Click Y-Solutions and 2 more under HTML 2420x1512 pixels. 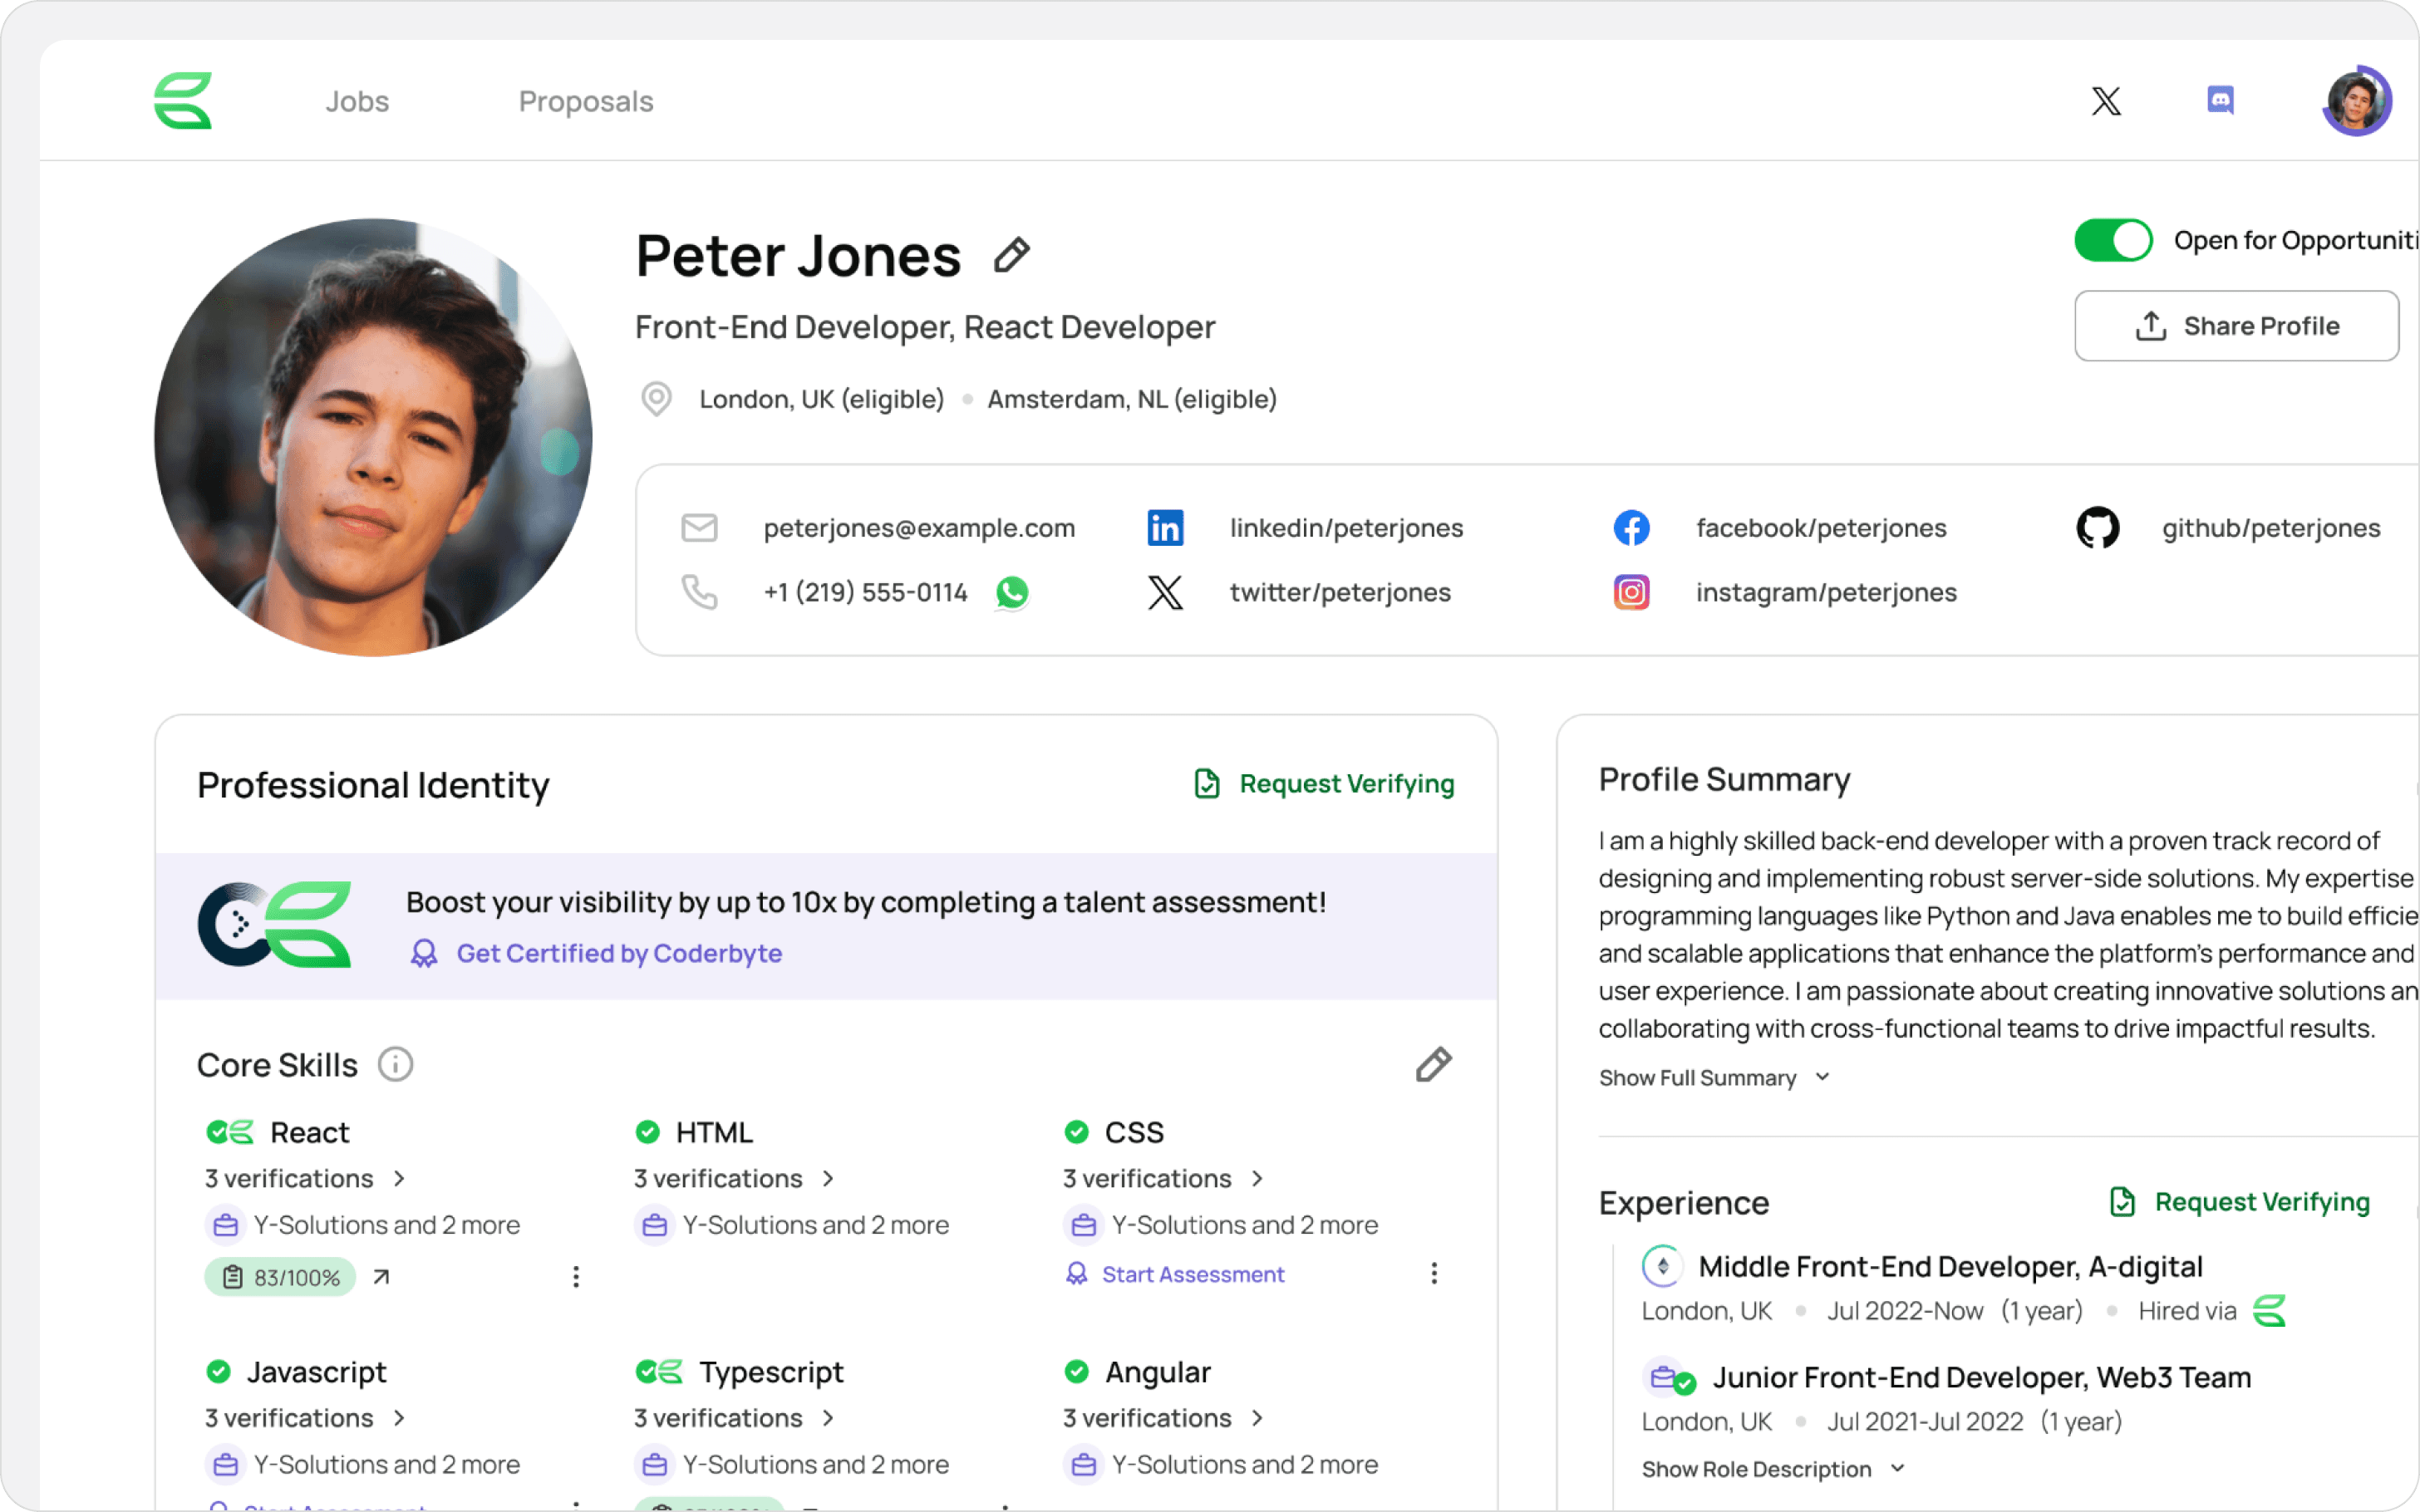[x=792, y=1224]
